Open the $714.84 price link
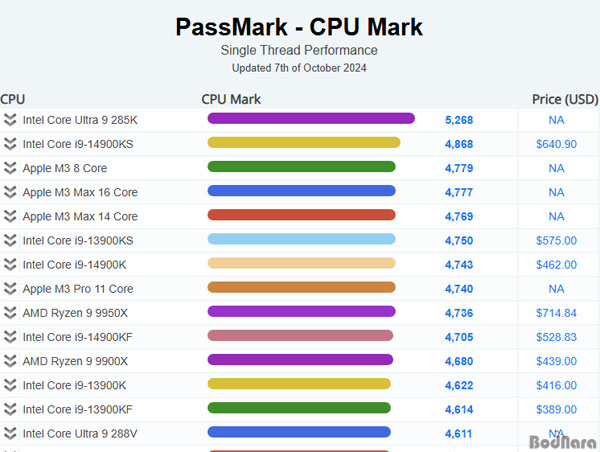Image resolution: width=600 pixels, height=452 pixels. (556, 313)
